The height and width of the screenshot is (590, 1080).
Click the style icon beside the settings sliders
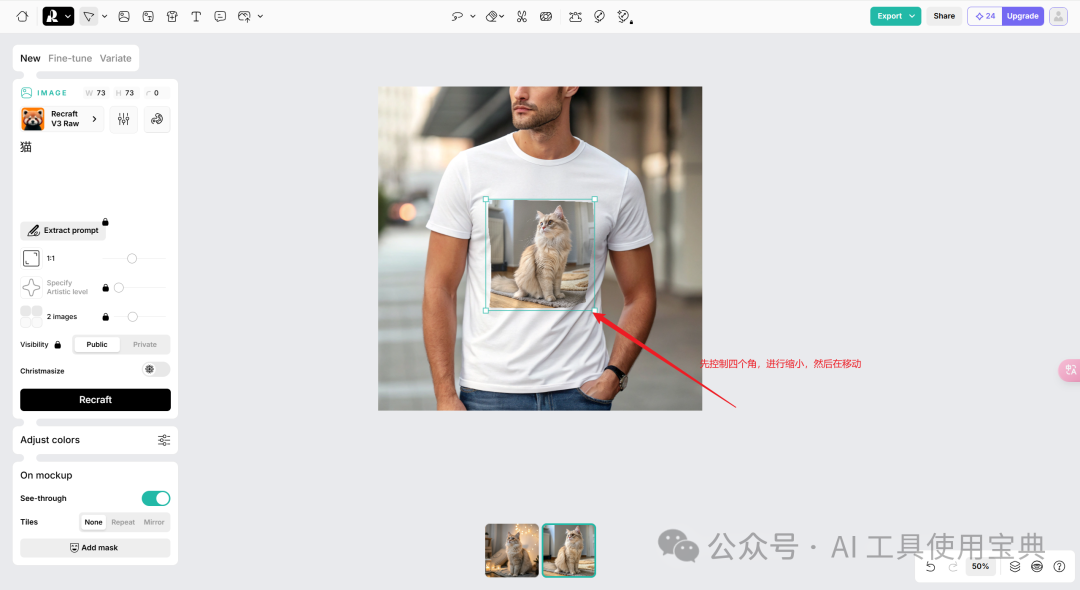(157, 119)
